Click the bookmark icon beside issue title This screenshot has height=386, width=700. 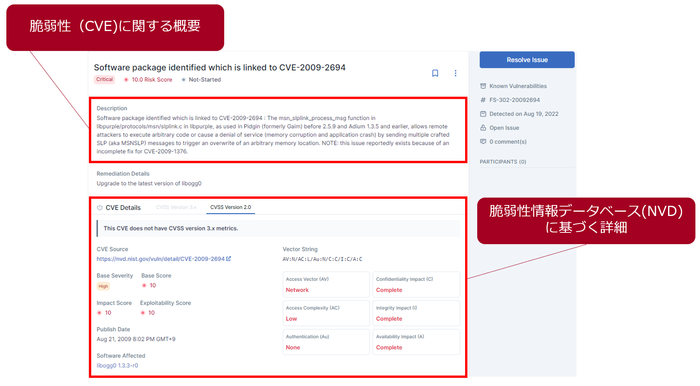[435, 73]
